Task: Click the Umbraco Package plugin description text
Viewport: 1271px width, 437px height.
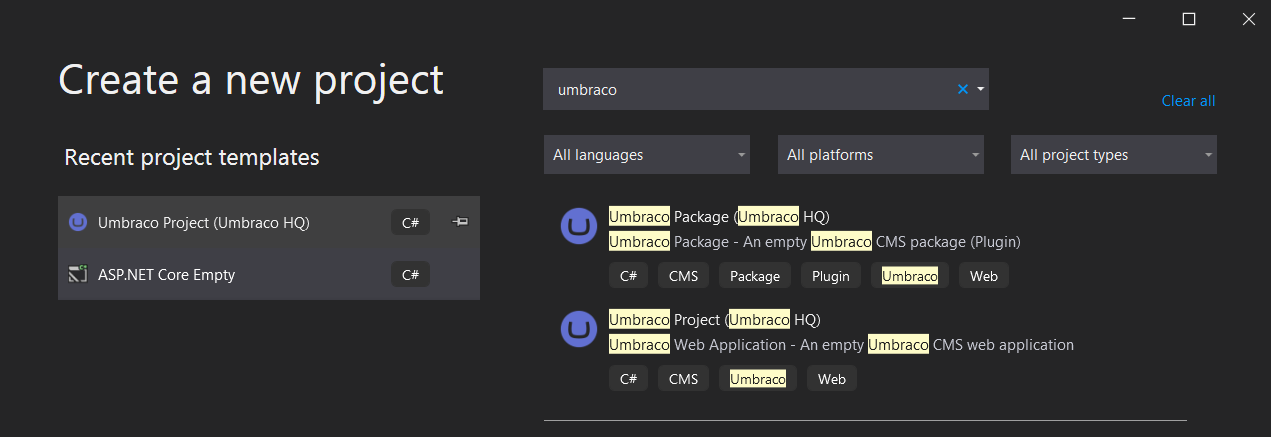Action: [814, 242]
